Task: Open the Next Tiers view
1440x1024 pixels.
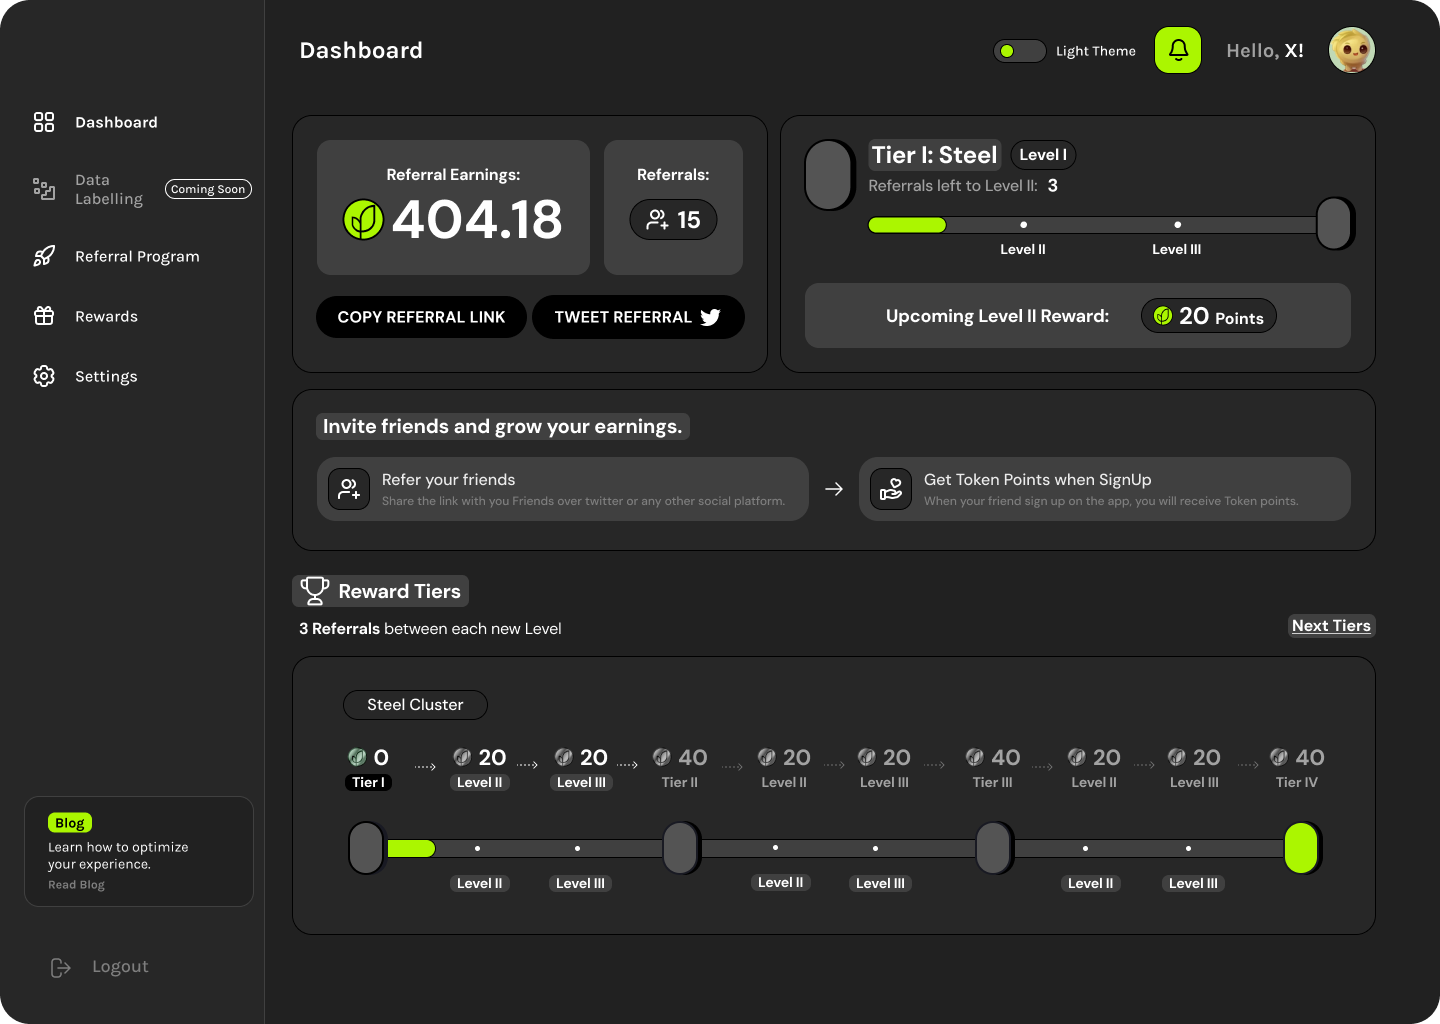Action: (1331, 625)
